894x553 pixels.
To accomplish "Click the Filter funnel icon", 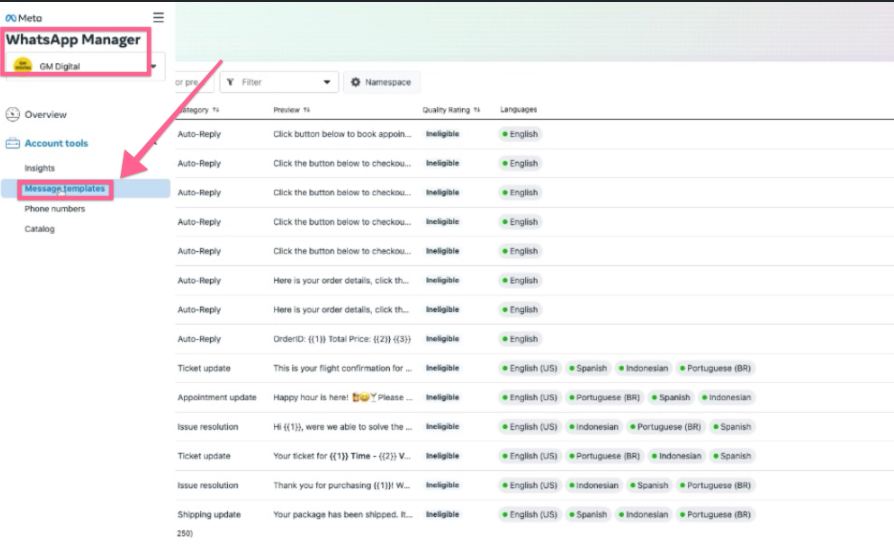I will [x=231, y=82].
